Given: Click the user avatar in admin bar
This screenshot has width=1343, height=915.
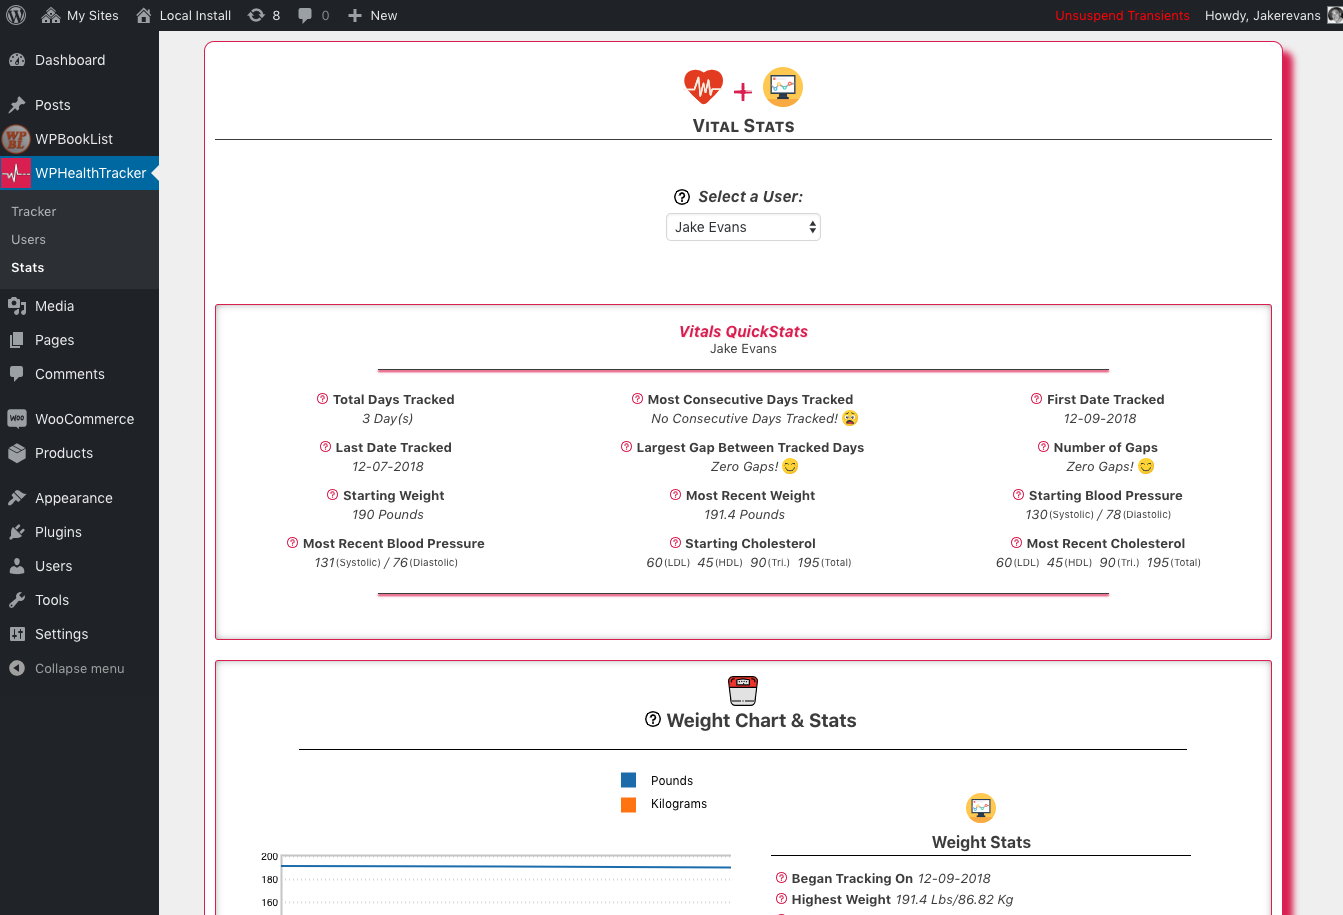Looking at the screenshot, I should tap(1333, 15).
